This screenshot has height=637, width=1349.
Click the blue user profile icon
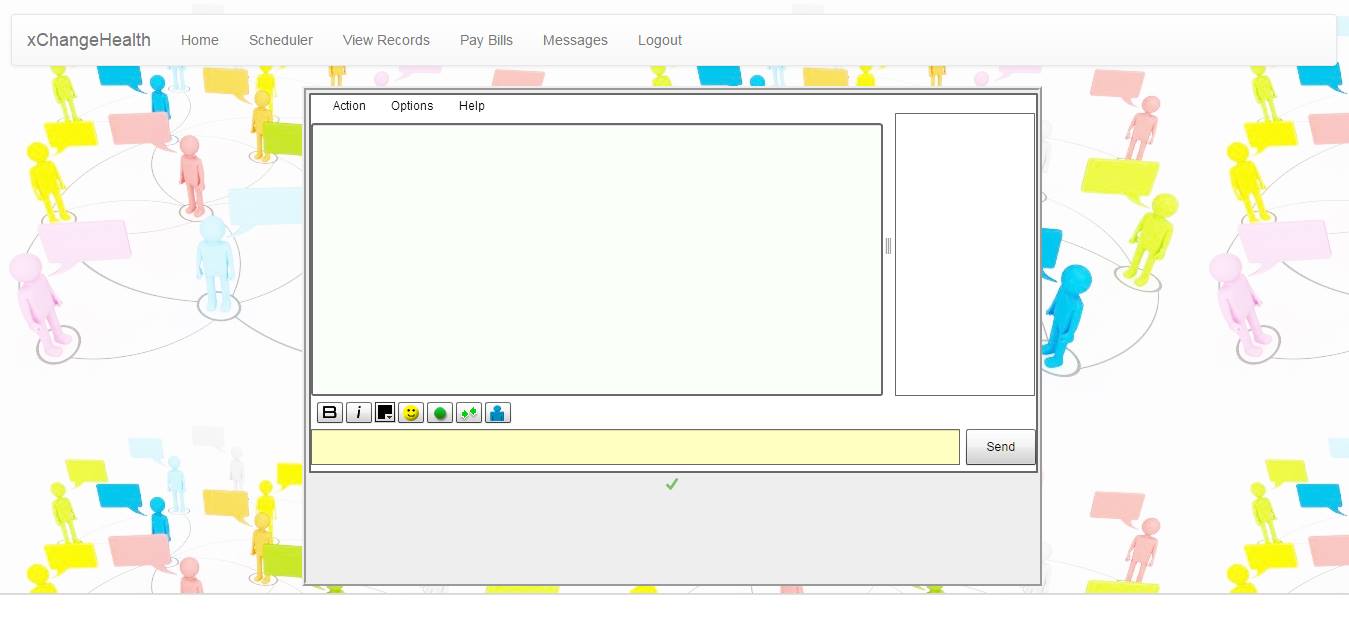click(498, 413)
